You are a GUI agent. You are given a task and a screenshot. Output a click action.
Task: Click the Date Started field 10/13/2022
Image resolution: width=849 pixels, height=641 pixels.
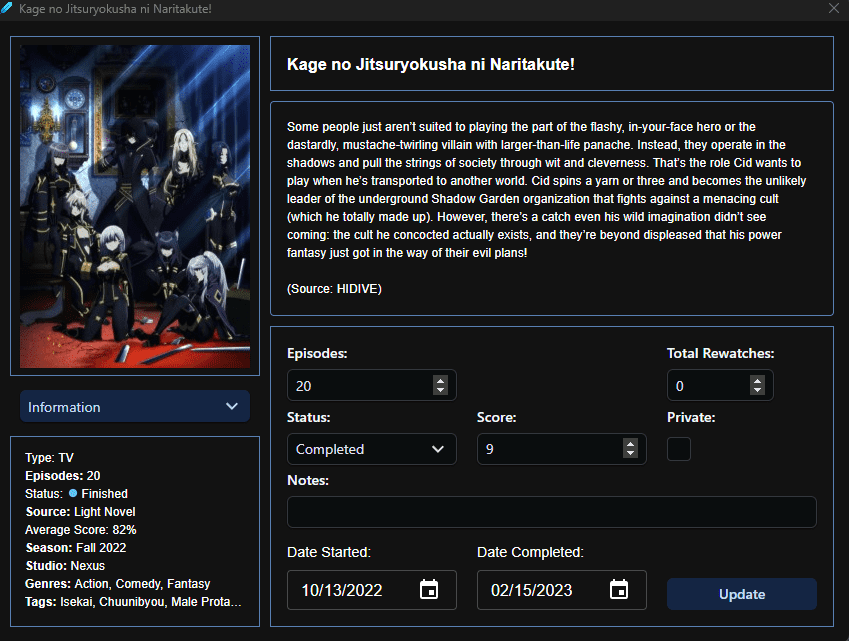(x=371, y=590)
